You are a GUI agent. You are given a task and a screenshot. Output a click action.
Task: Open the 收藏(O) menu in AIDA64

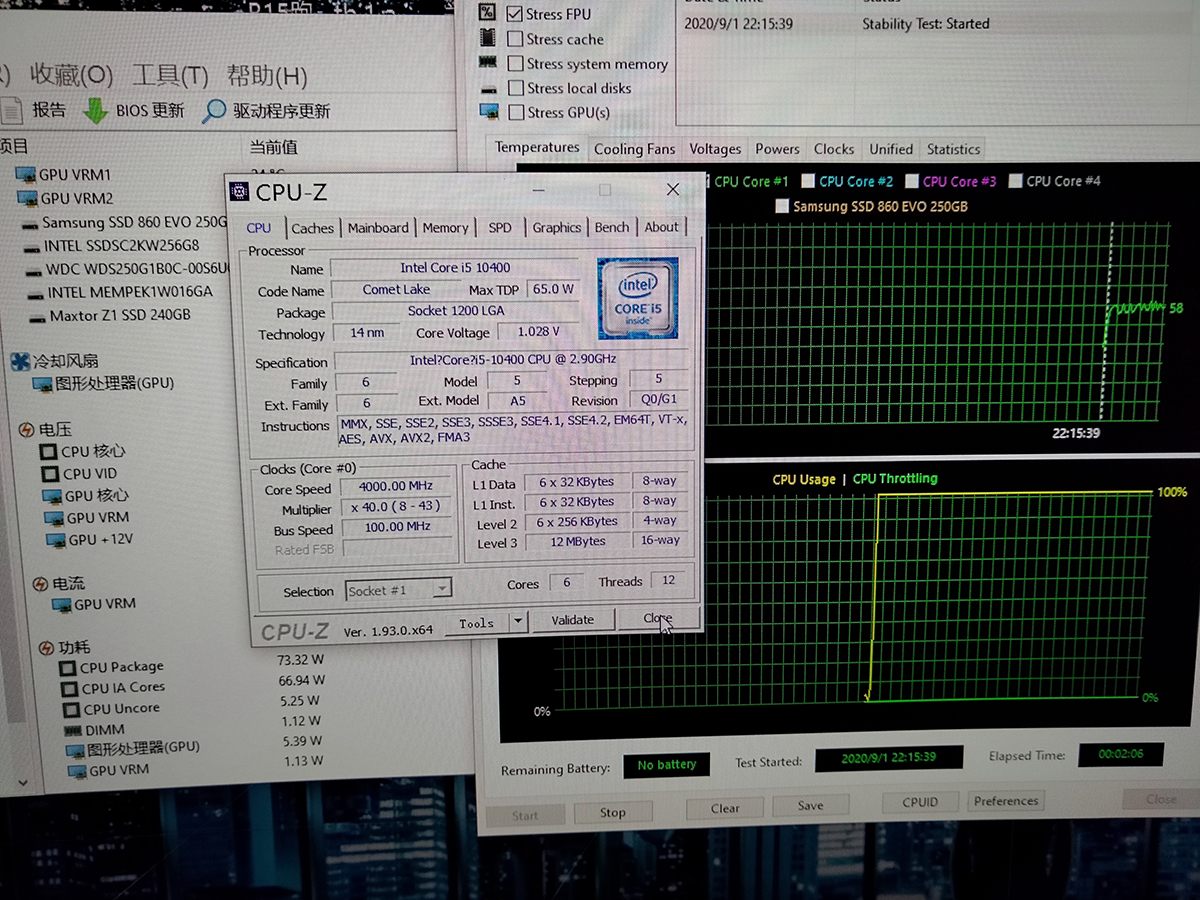point(71,75)
